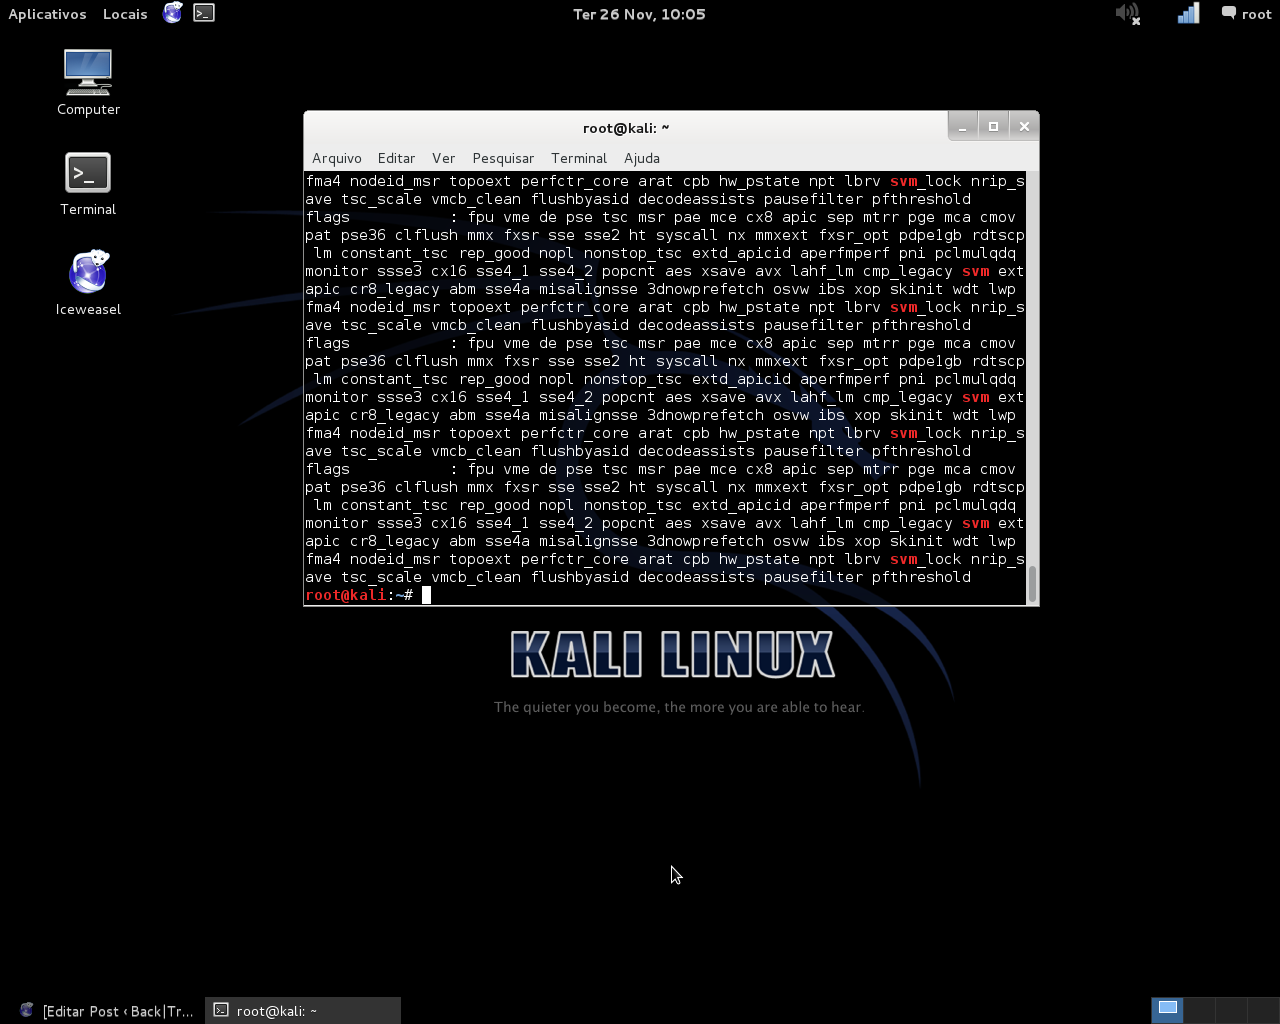Open the Aplicativos menu
The image size is (1280, 1024).
tap(47, 14)
